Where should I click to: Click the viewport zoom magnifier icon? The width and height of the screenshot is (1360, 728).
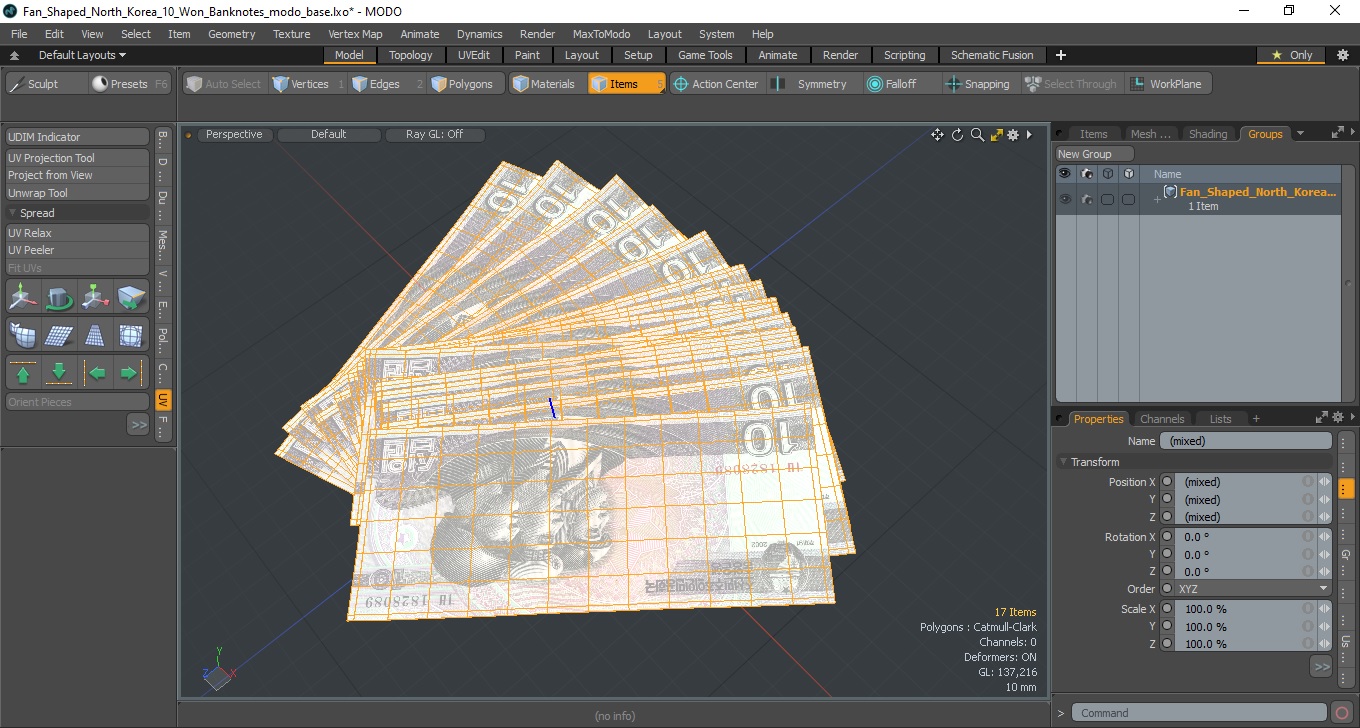click(977, 135)
